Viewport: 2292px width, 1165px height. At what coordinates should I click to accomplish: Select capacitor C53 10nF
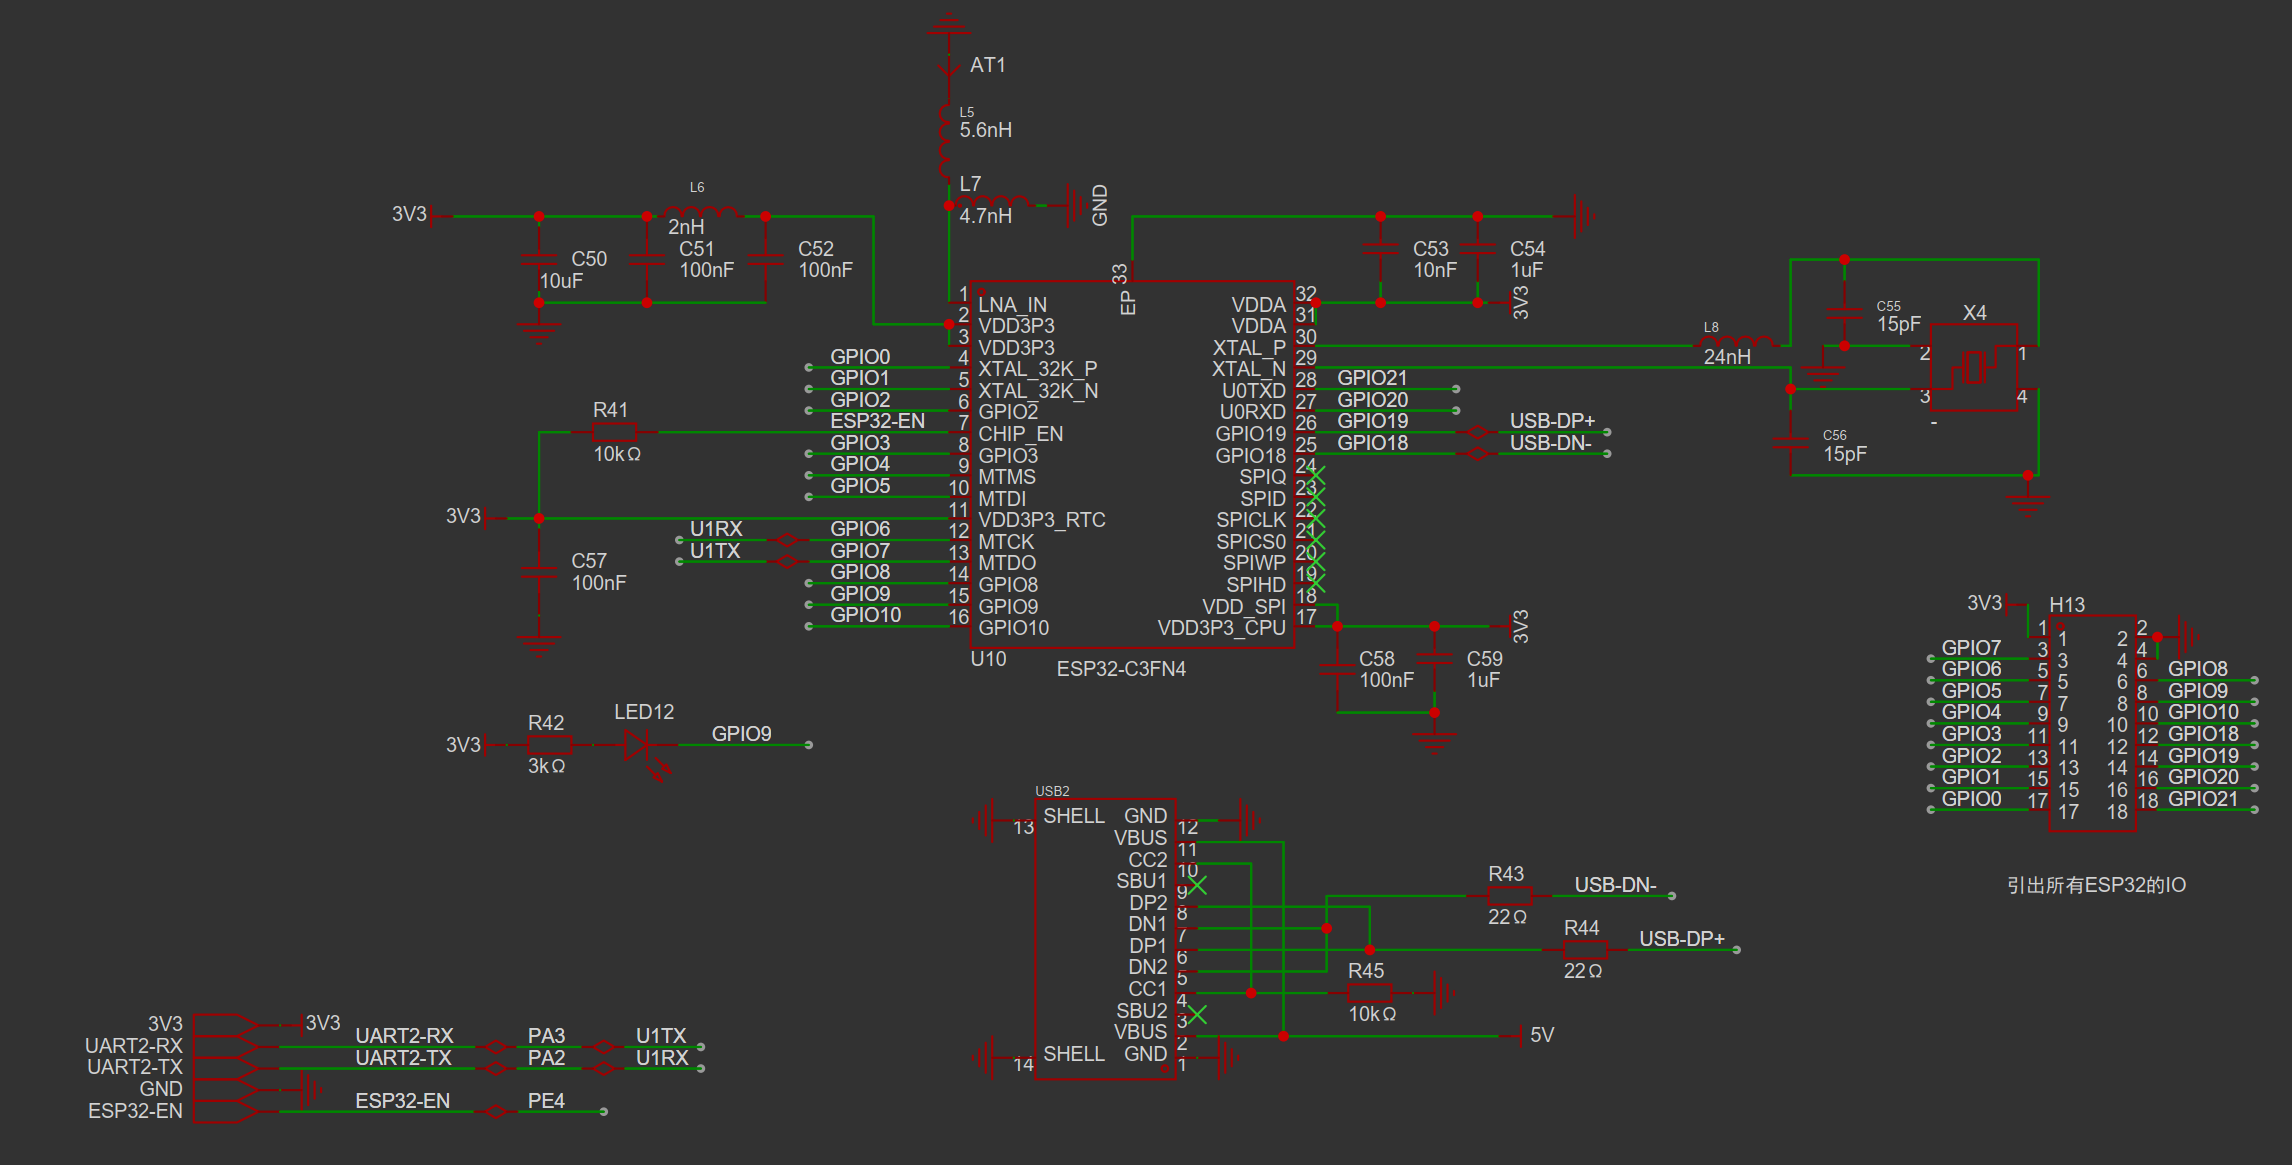click(1380, 250)
